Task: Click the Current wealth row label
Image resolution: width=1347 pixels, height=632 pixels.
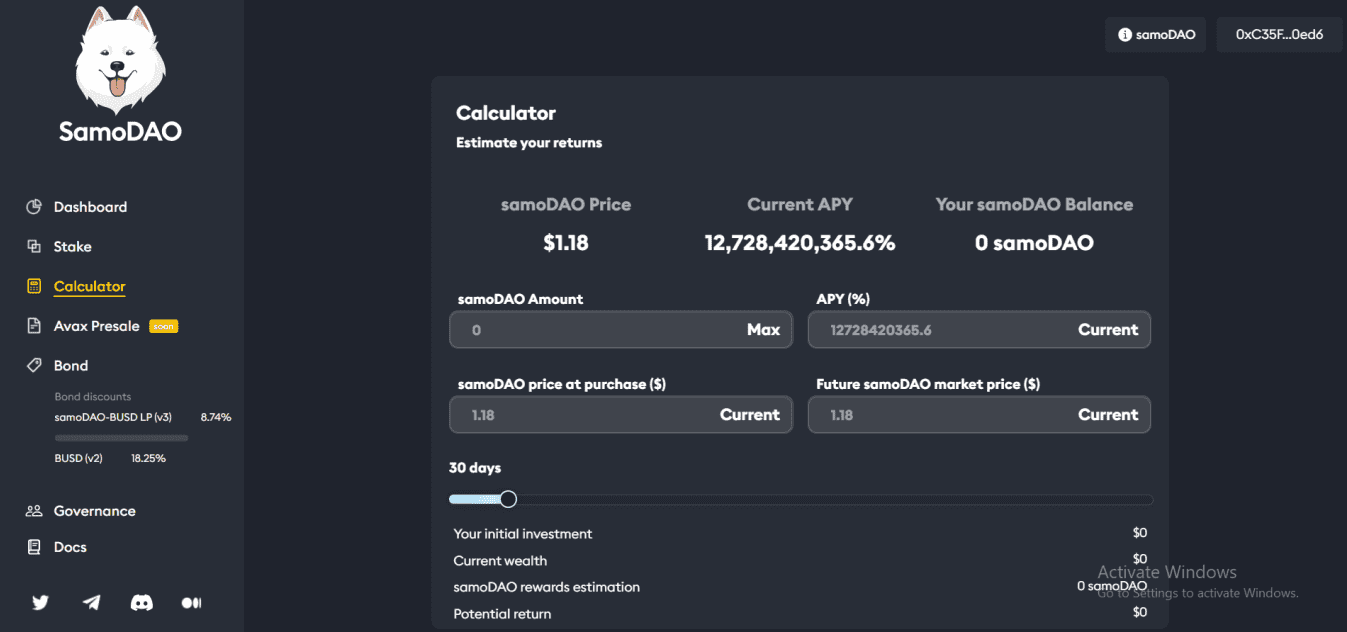Action: pos(500,561)
